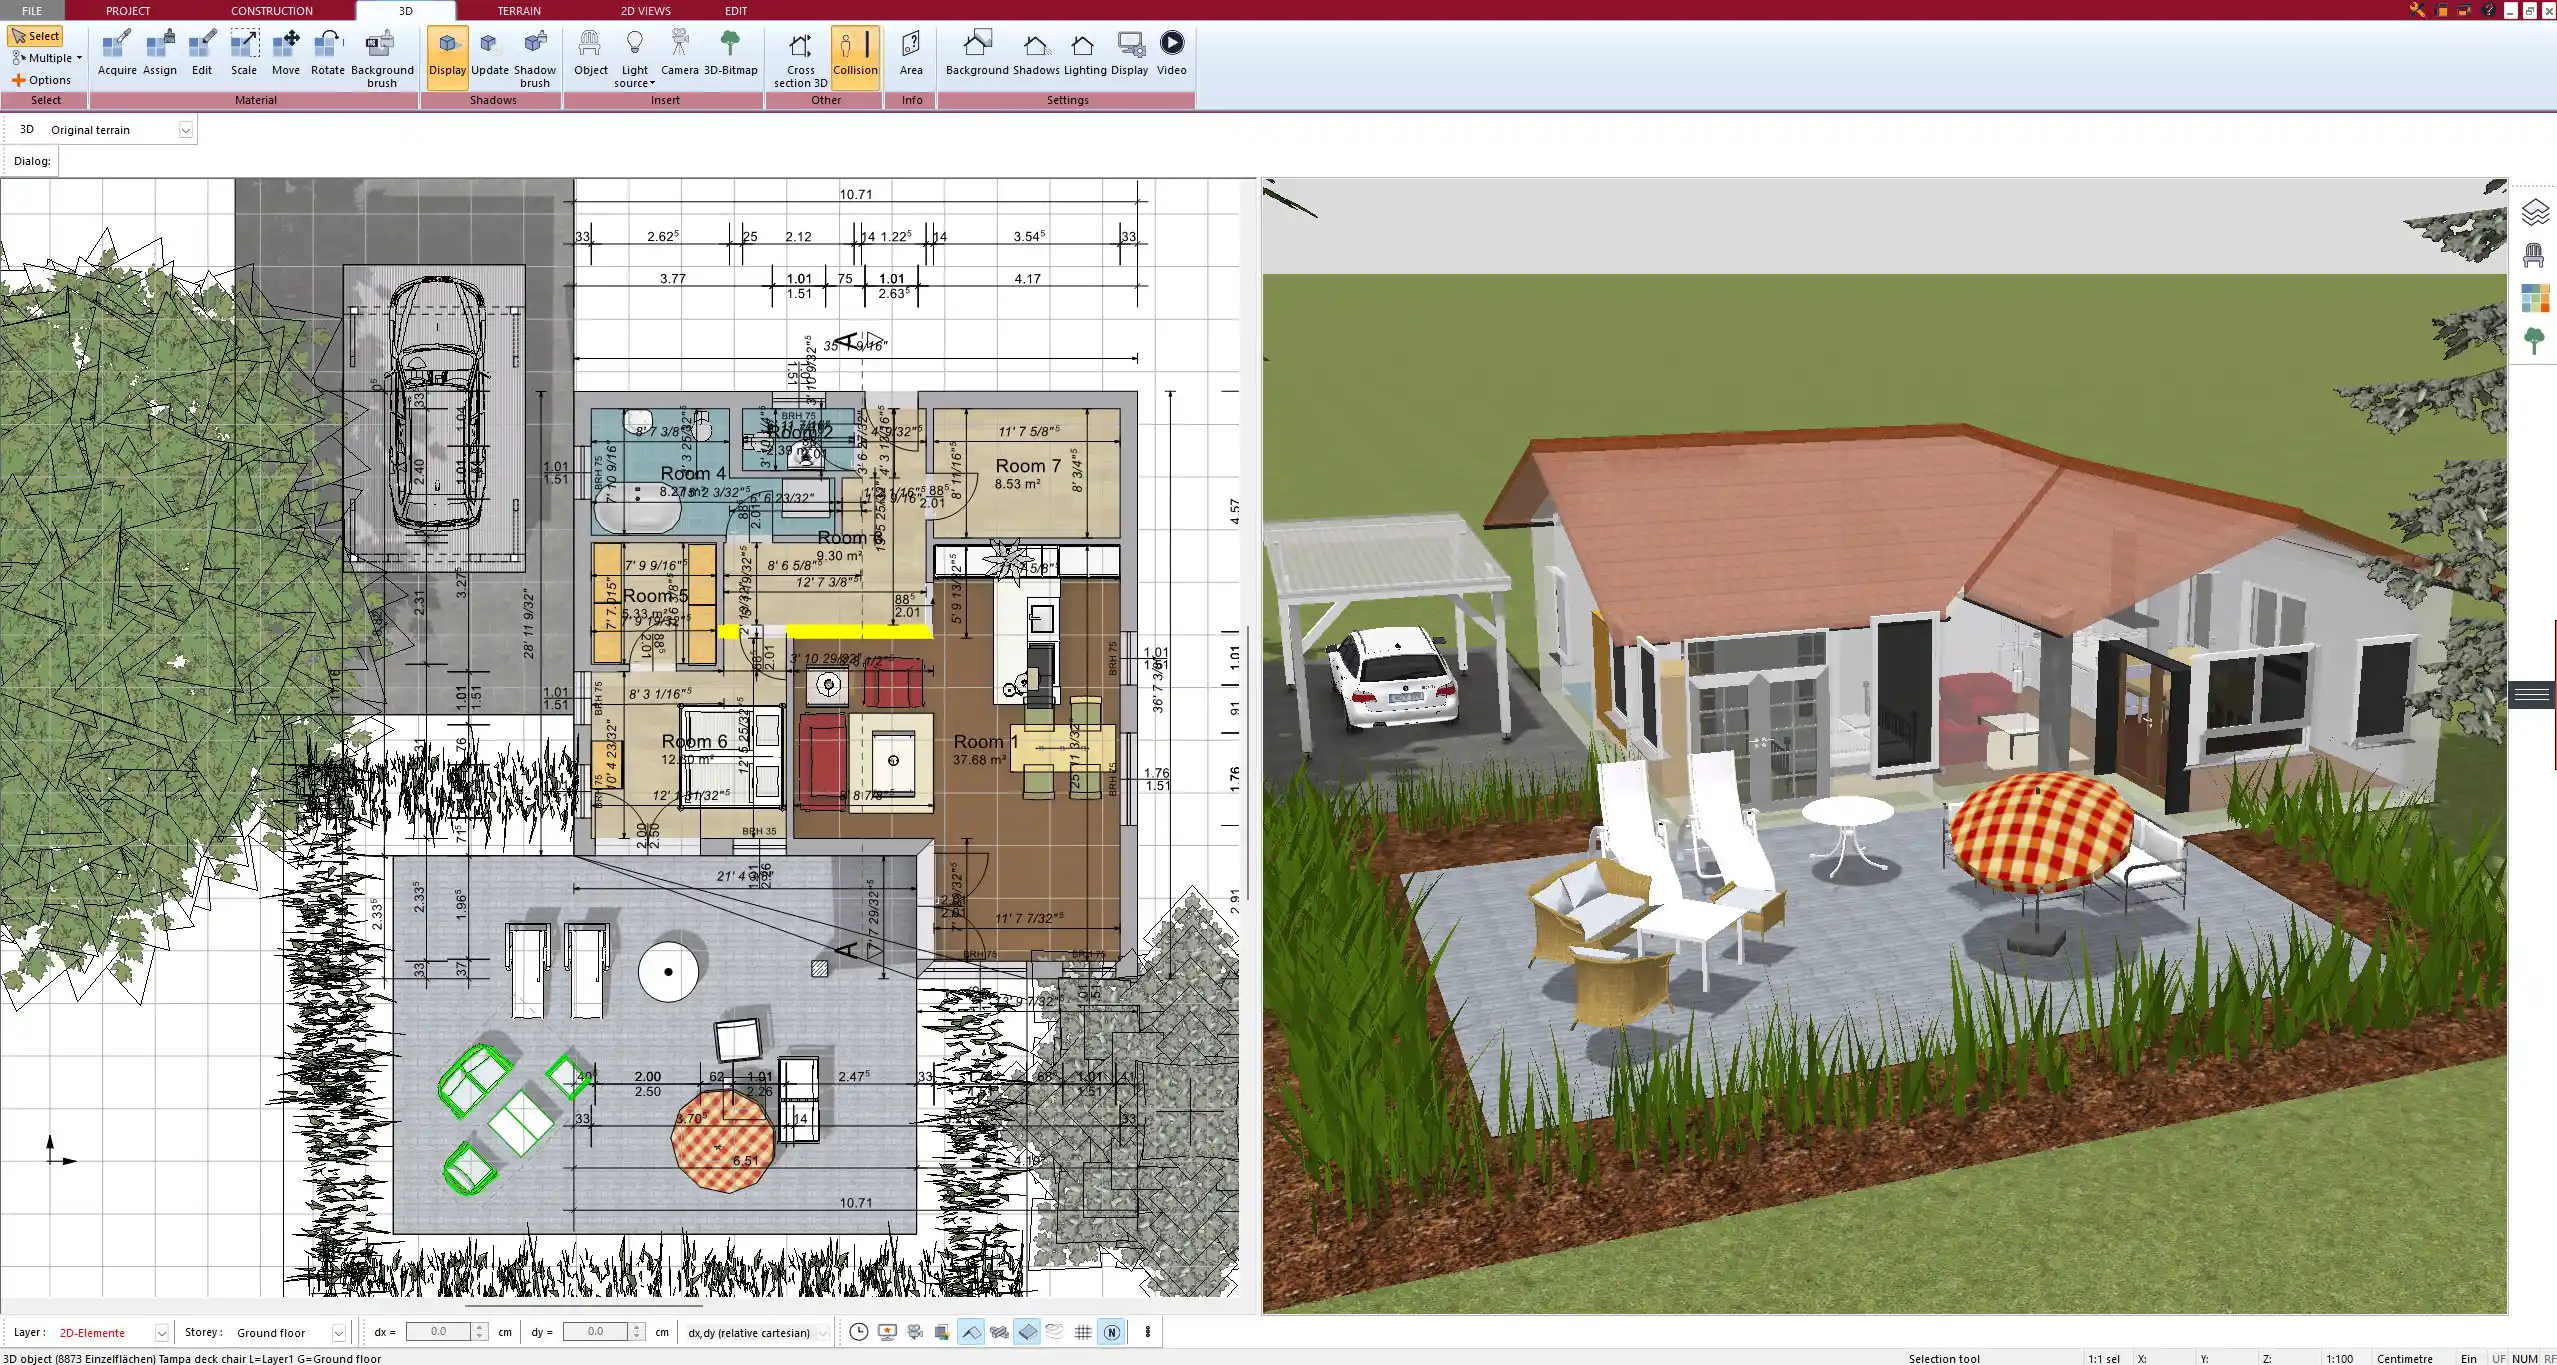Insert an Object from the ribbon
The height and width of the screenshot is (1365, 2557).
[590, 53]
